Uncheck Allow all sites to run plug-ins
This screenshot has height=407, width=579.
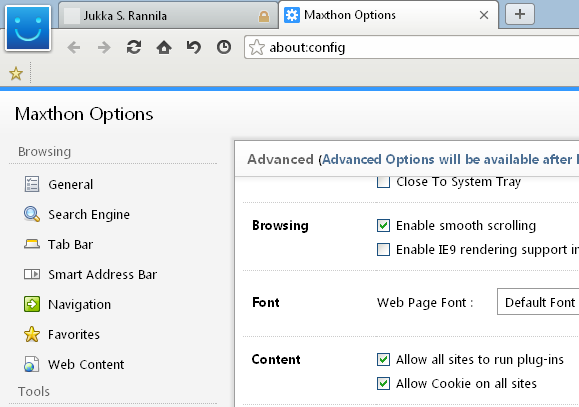point(383,359)
